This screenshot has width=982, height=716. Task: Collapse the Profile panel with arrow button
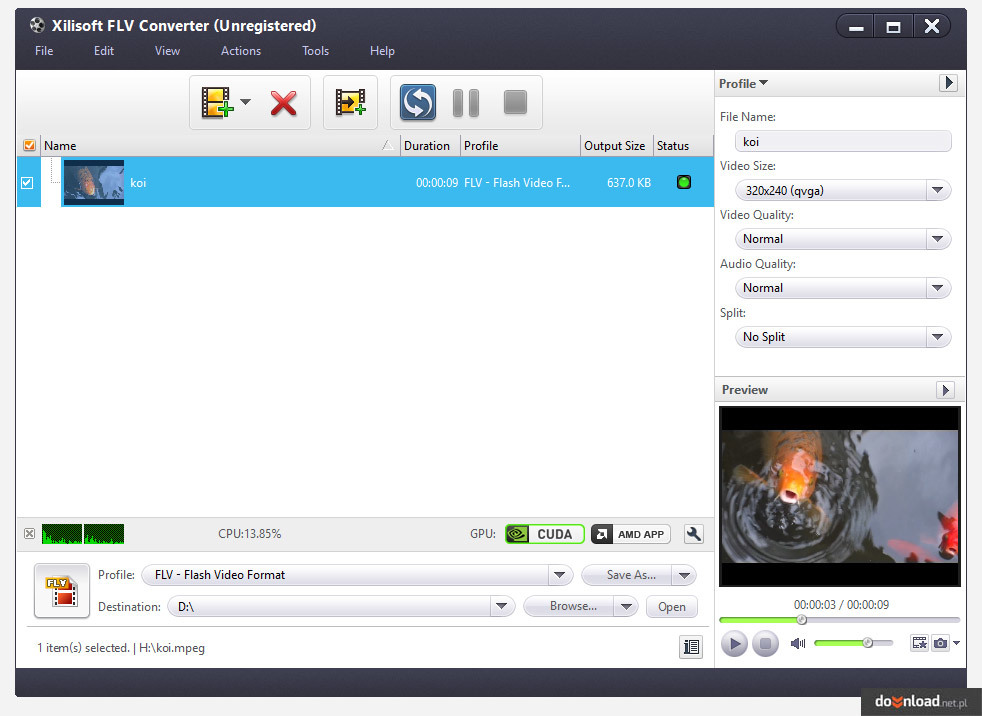pos(948,83)
